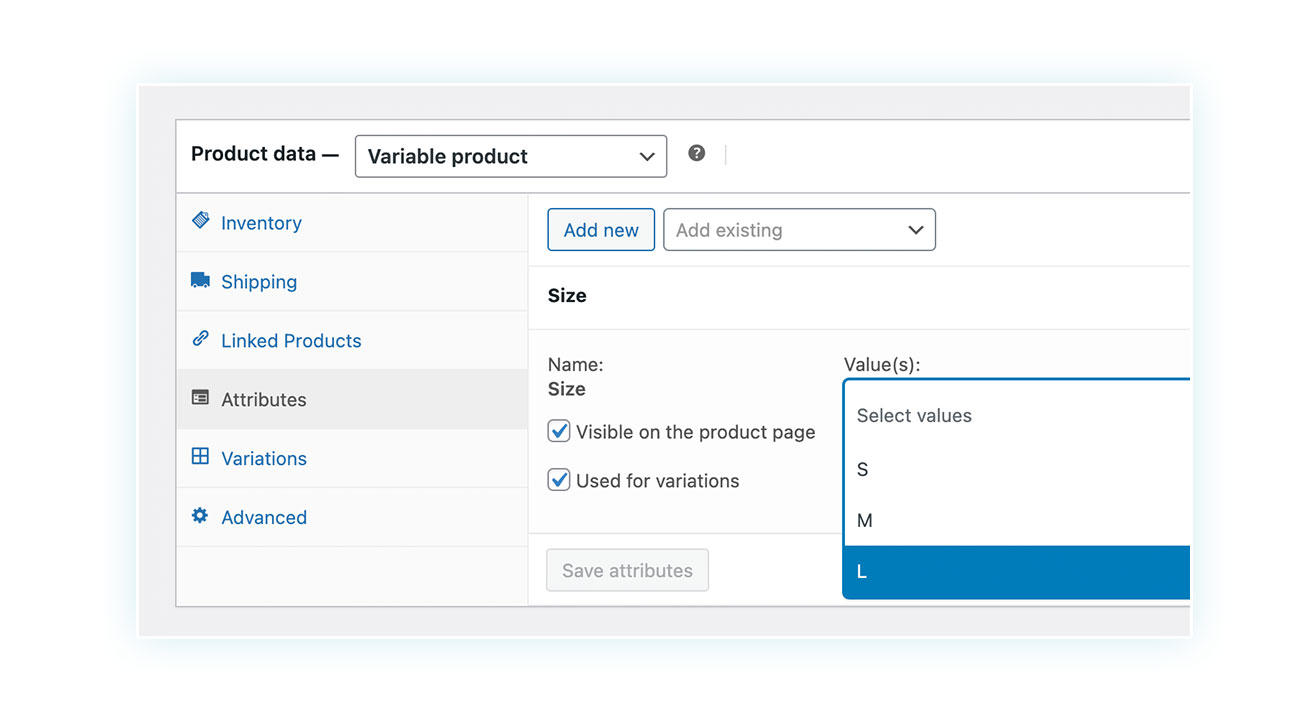This screenshot has width=1300, height=719.
Task: Open the Variable product type dropdown
Action: coord(511,156)
